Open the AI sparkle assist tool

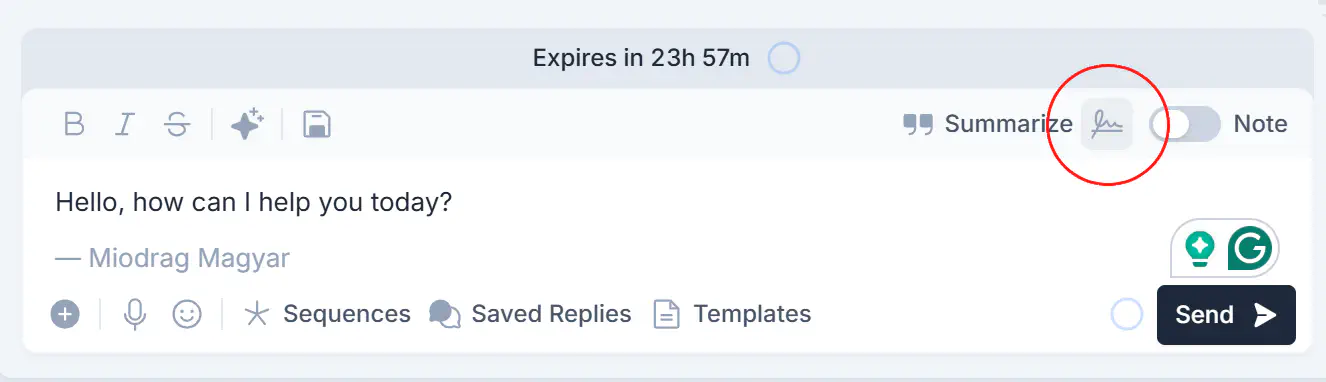point(247,125)
